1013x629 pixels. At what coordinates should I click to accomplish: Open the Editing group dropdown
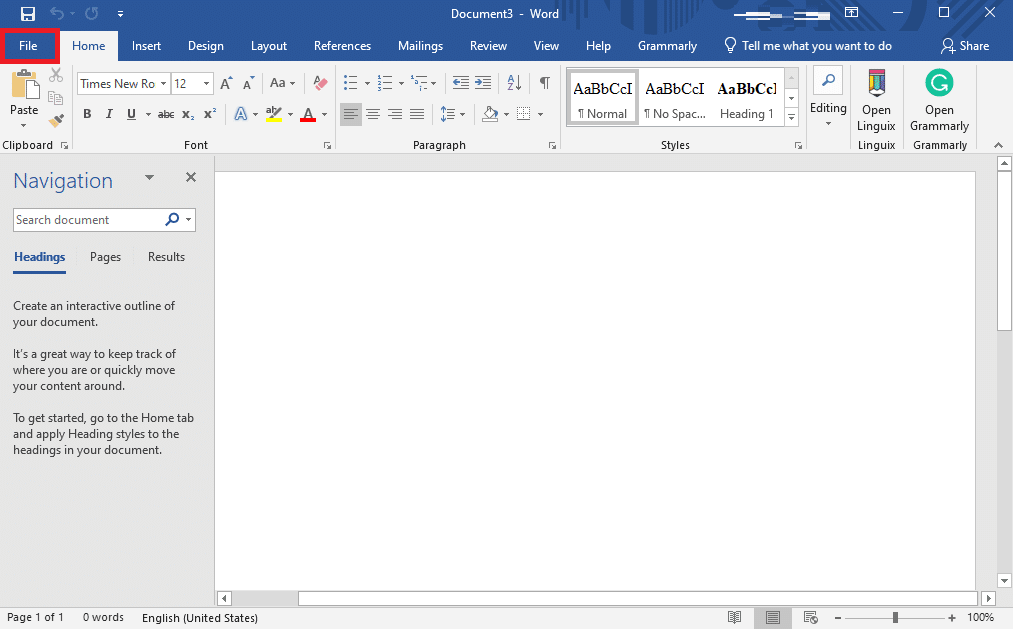click(x=828, y=98)
